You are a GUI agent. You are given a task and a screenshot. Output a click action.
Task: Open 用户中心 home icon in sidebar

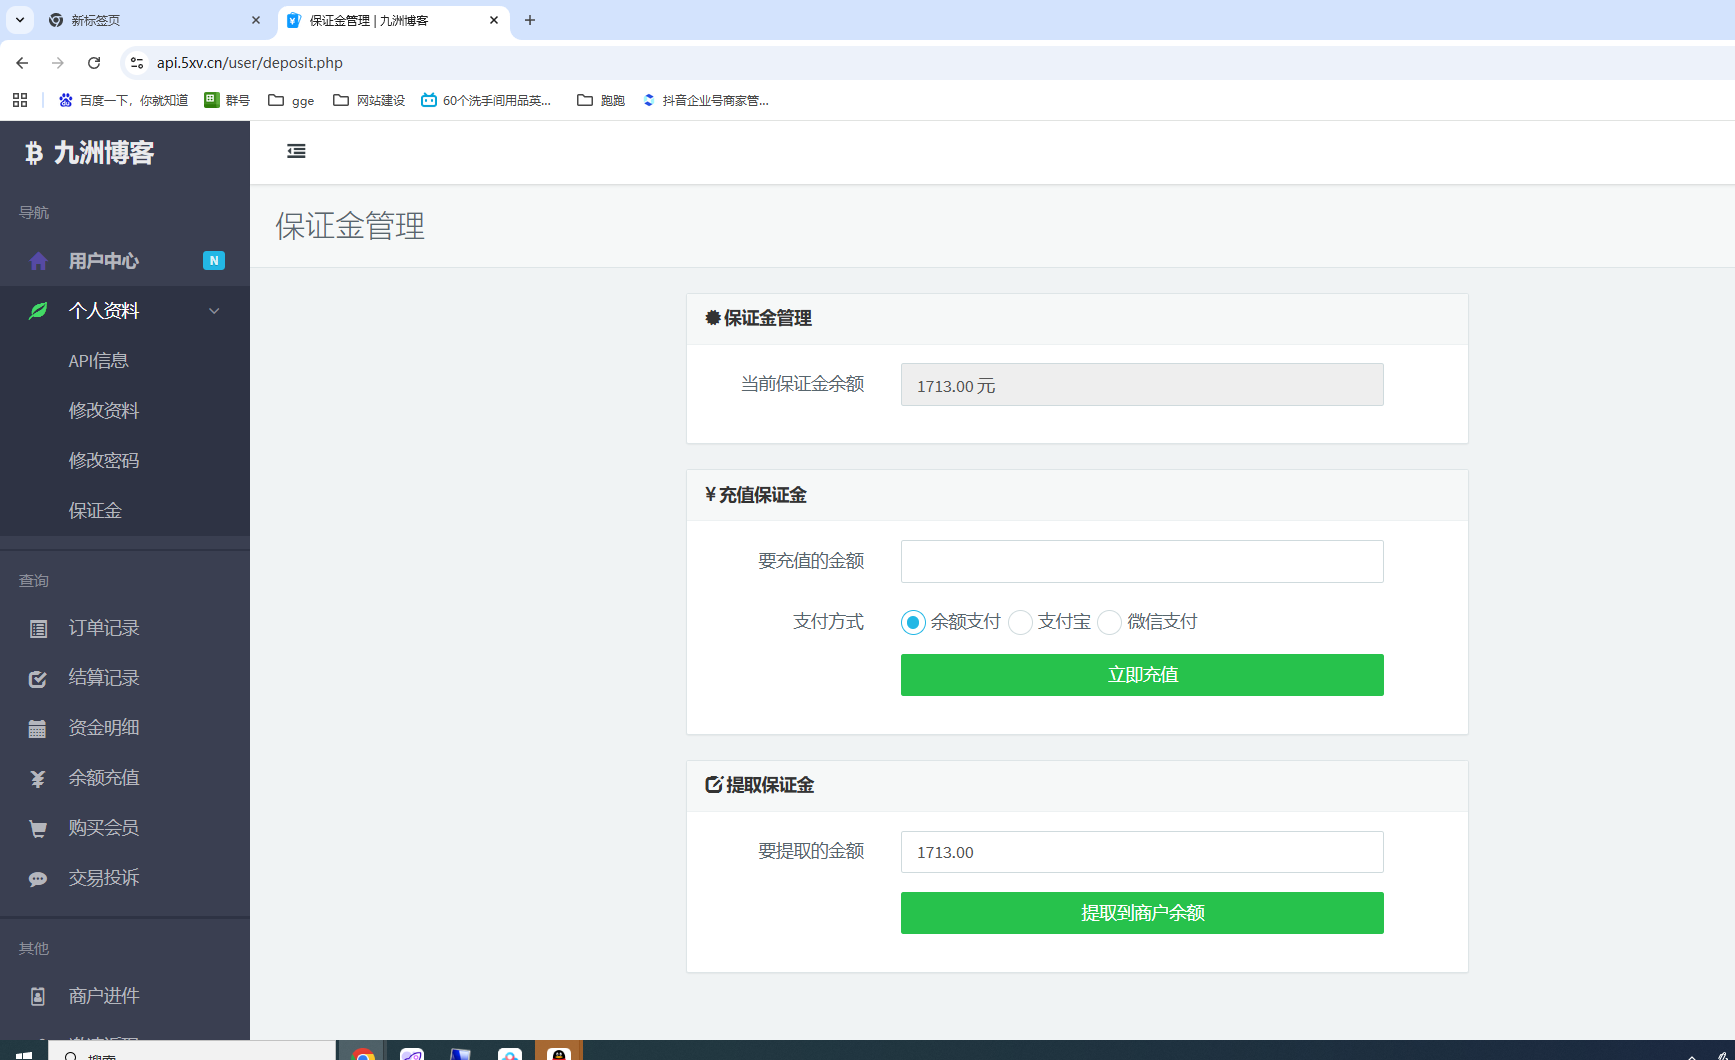pyautogui.click(x=38, y=261)
